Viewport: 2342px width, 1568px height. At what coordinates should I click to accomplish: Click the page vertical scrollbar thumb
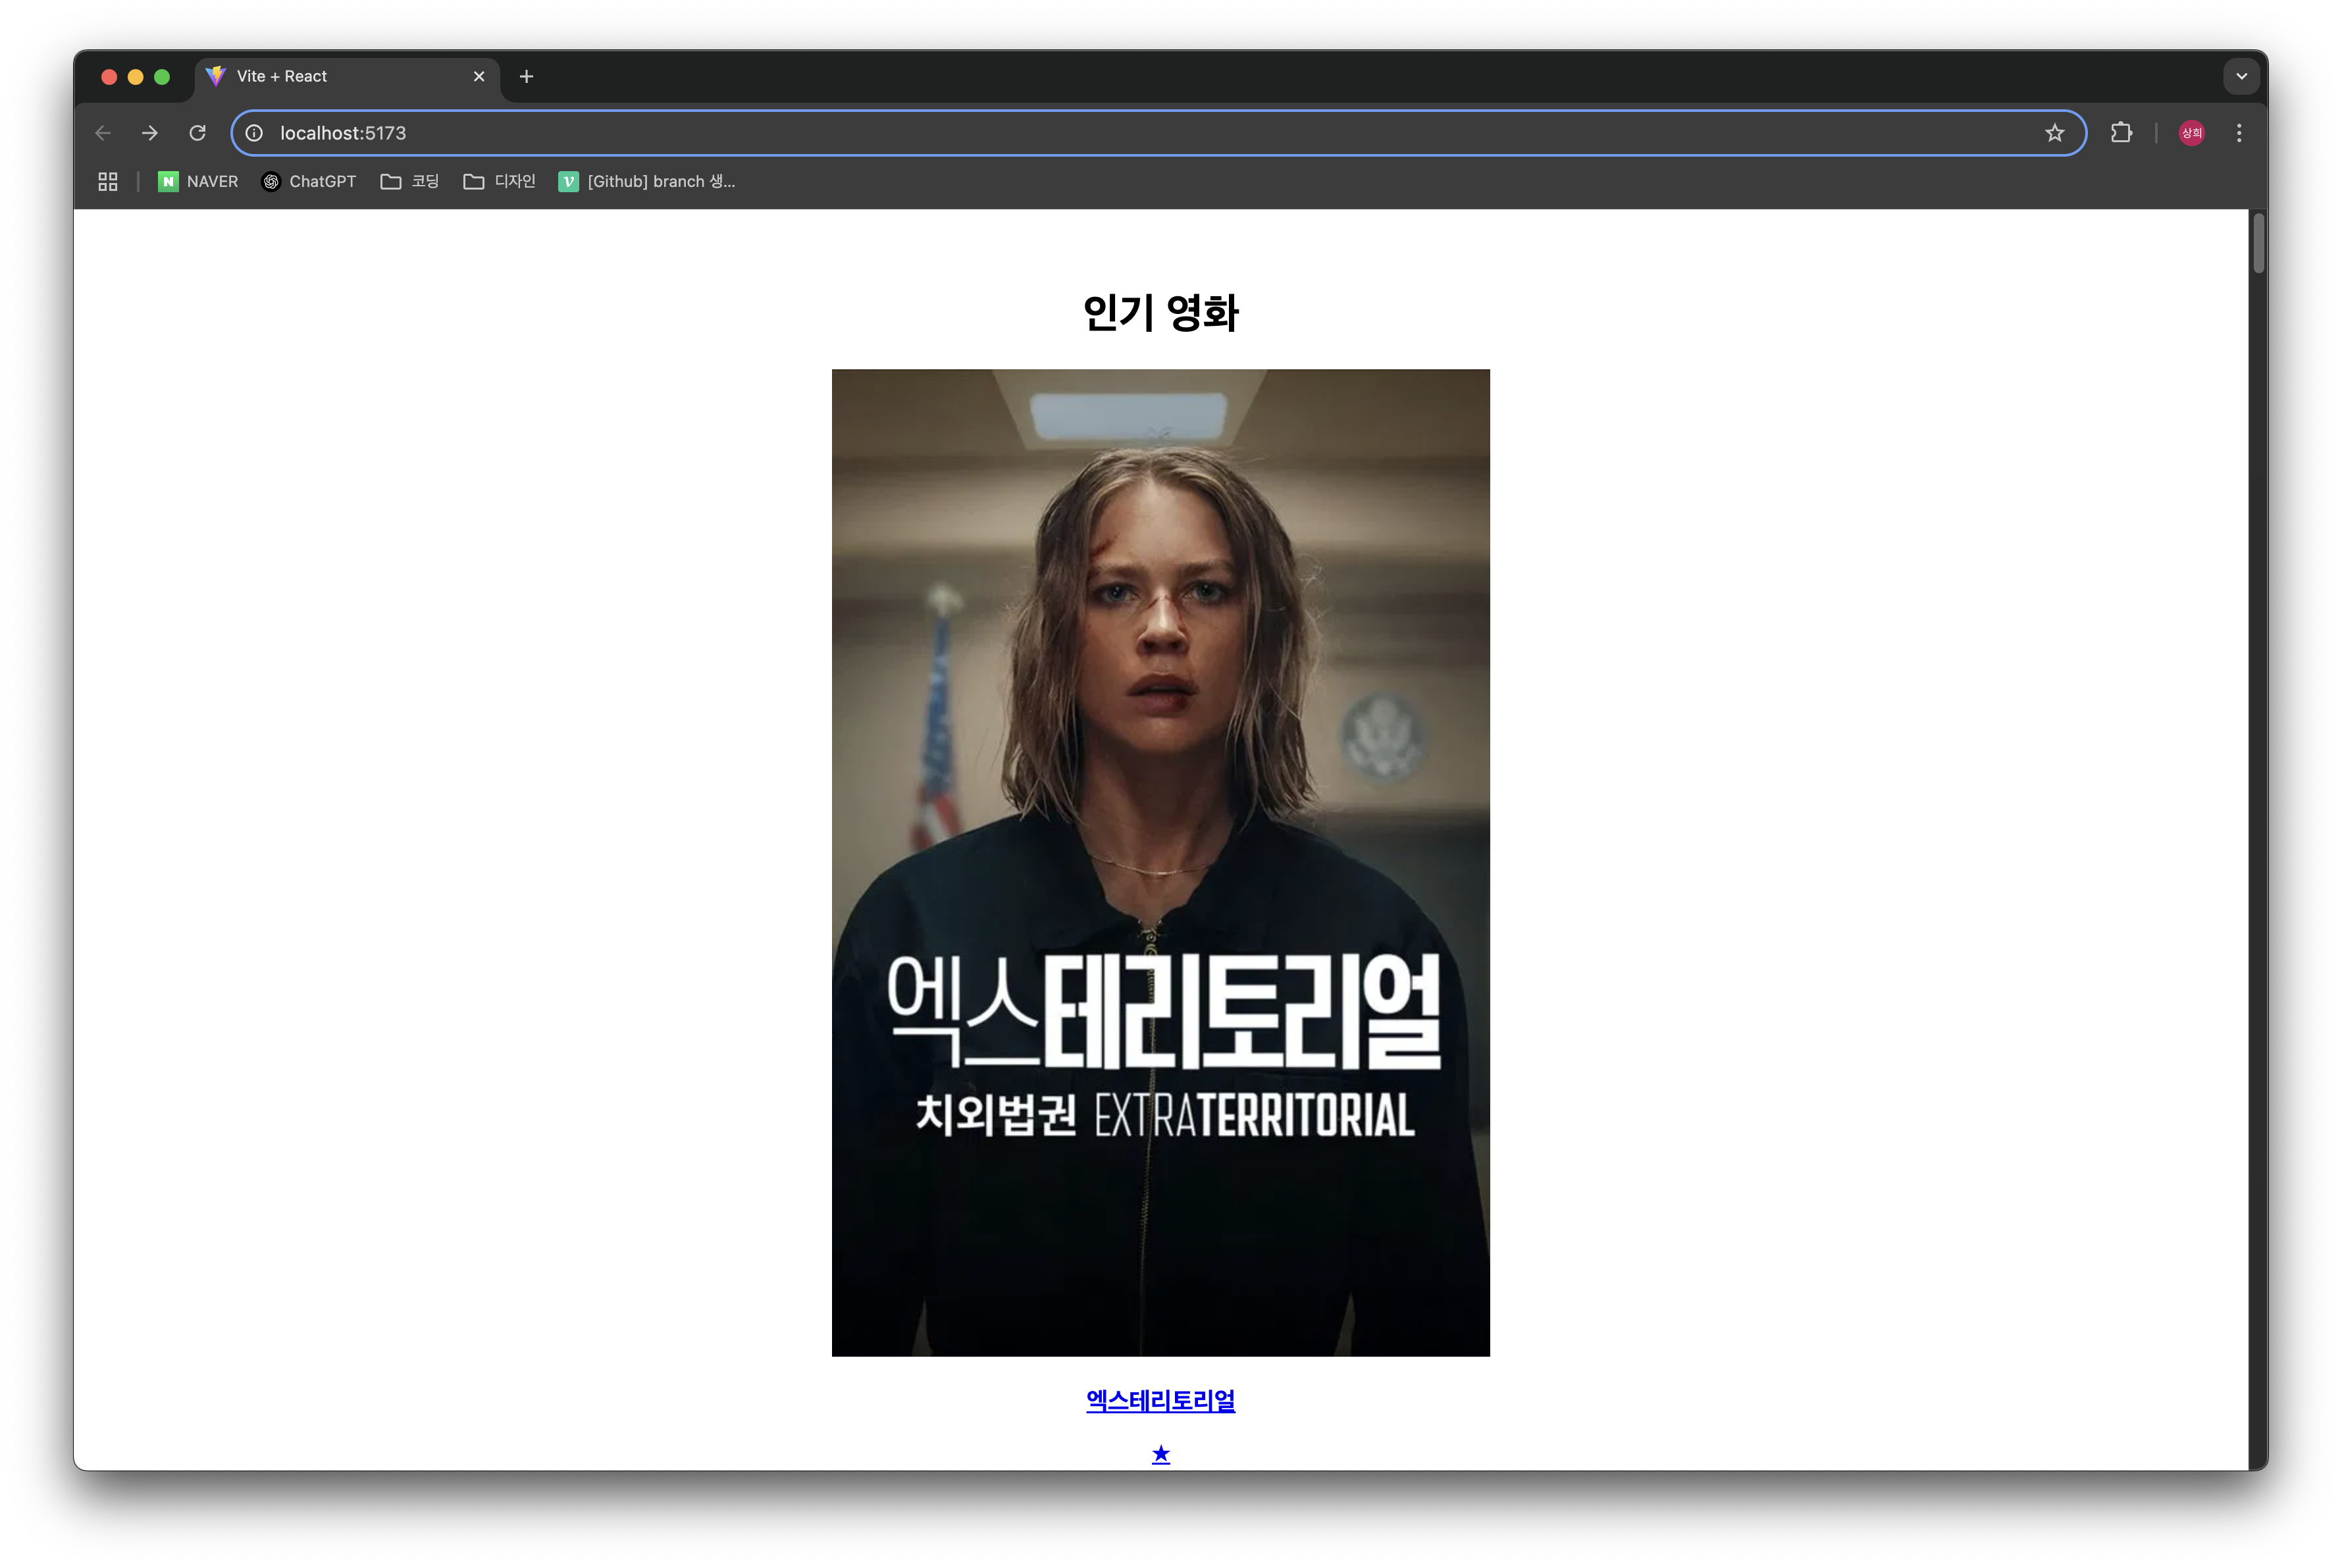[2258, 242]
